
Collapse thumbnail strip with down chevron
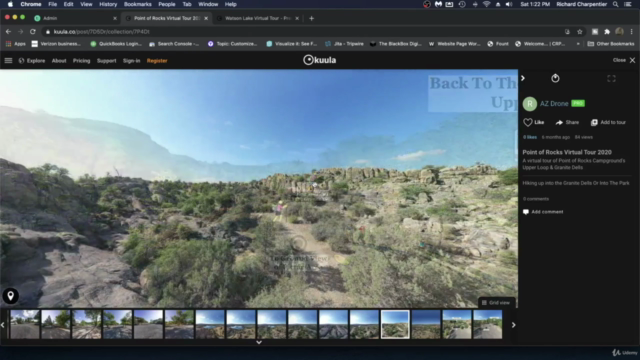tap(259, 342)
